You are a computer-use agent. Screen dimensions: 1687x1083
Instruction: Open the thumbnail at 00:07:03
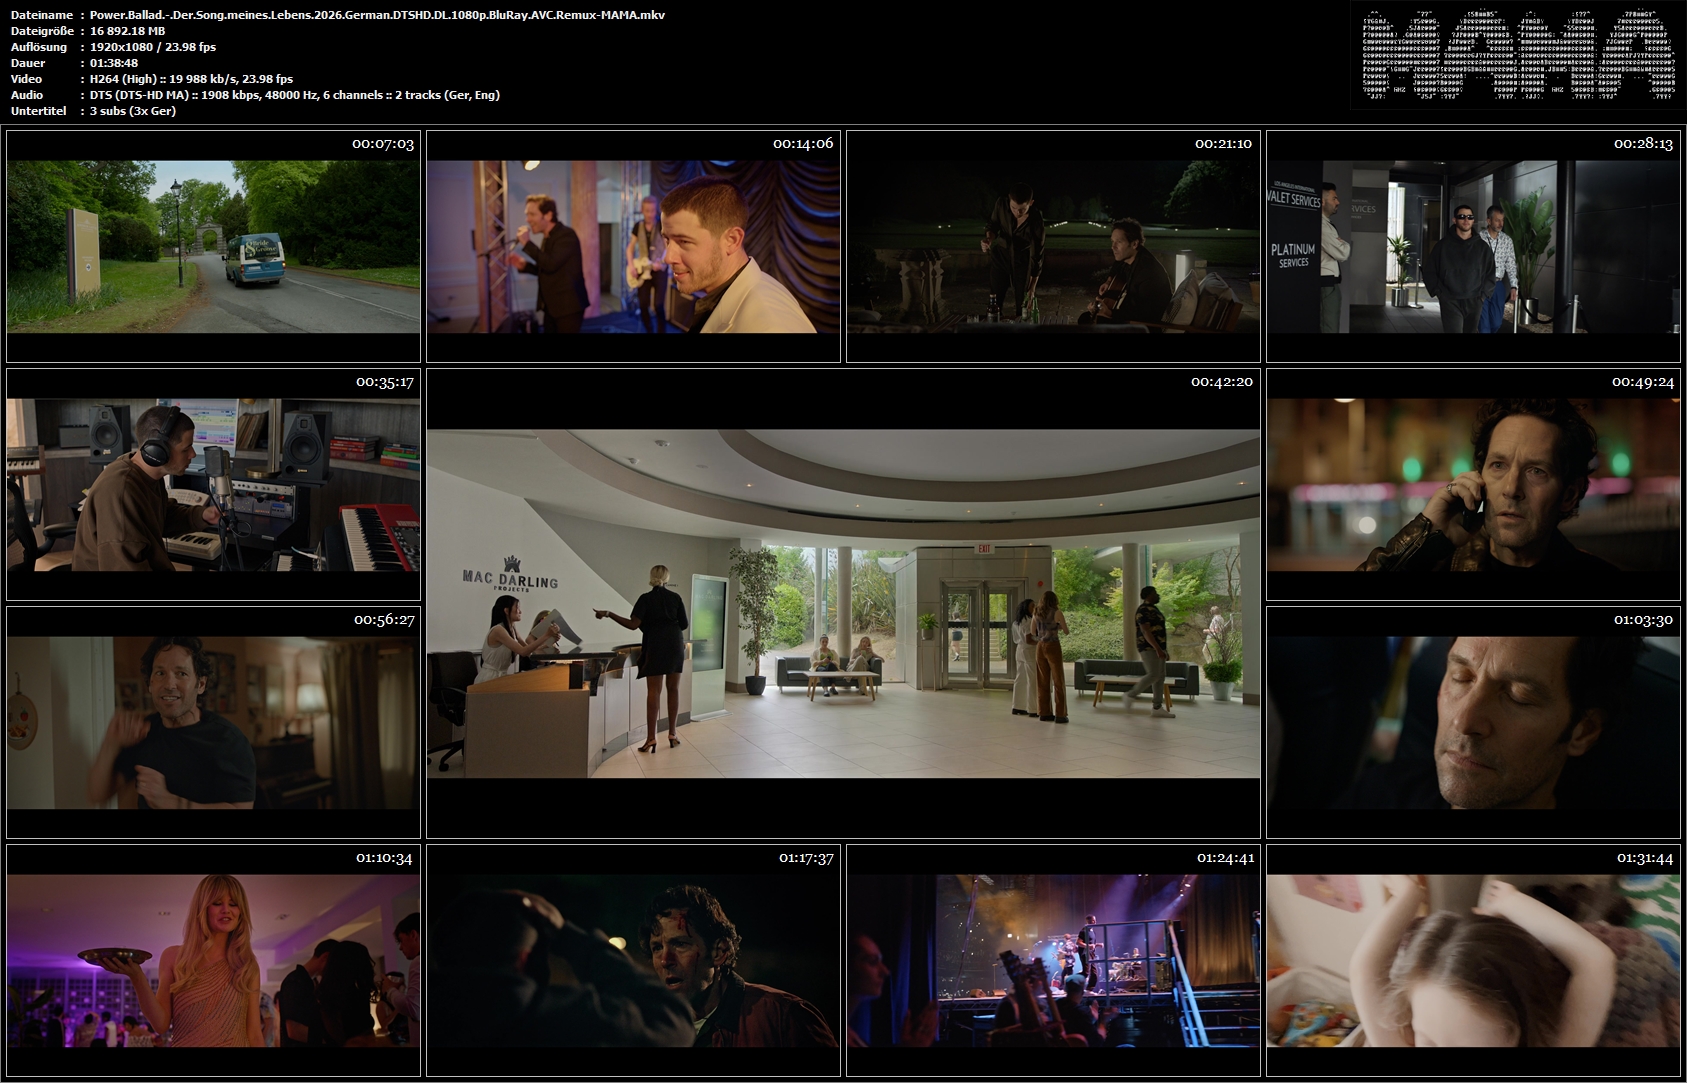coord(213,246)
